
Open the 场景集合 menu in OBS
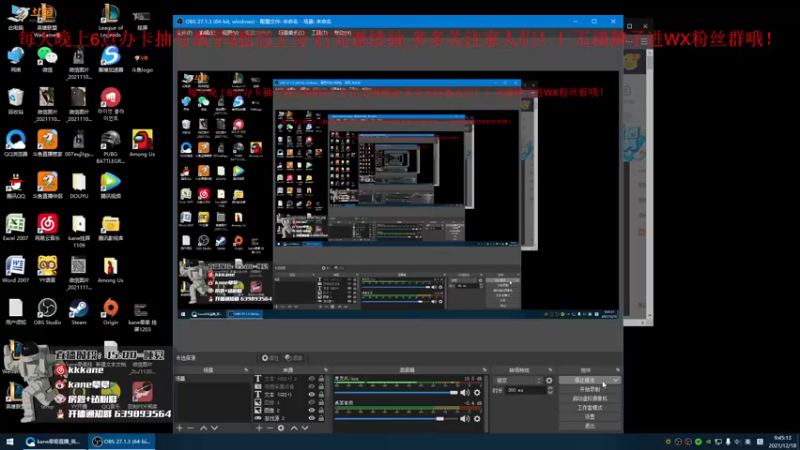[x=291, y=33]
